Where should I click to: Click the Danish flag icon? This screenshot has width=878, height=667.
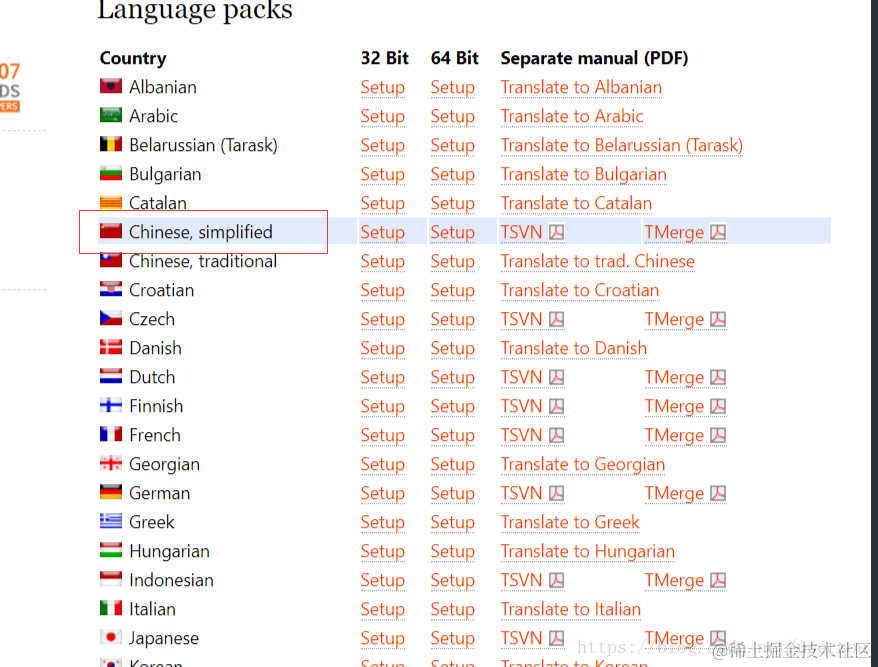(x=111, y=347)
